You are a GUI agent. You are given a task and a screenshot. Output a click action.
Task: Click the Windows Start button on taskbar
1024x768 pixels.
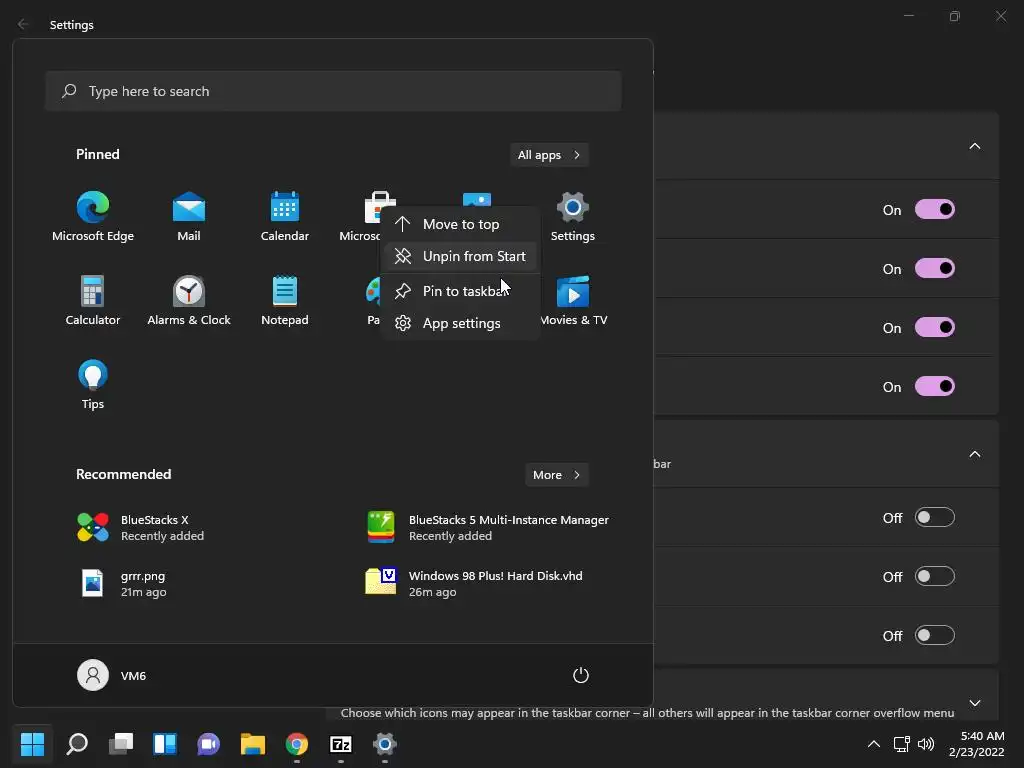tap(32, 744)
